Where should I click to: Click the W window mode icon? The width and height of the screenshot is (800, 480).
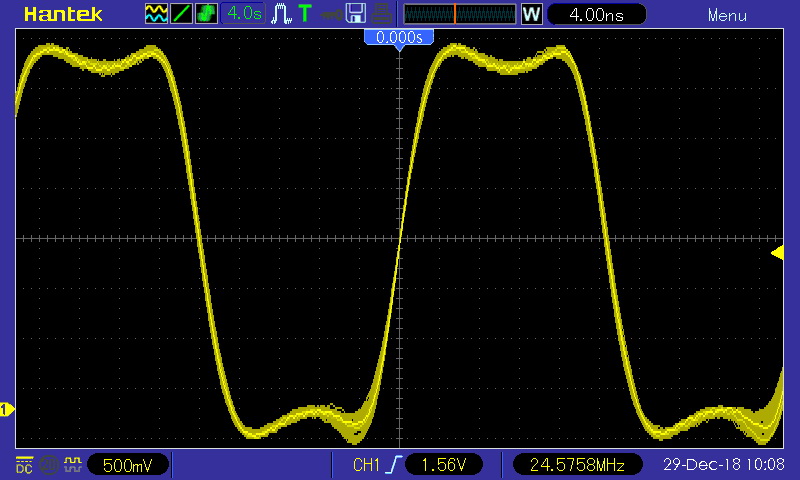pos(531,14)
